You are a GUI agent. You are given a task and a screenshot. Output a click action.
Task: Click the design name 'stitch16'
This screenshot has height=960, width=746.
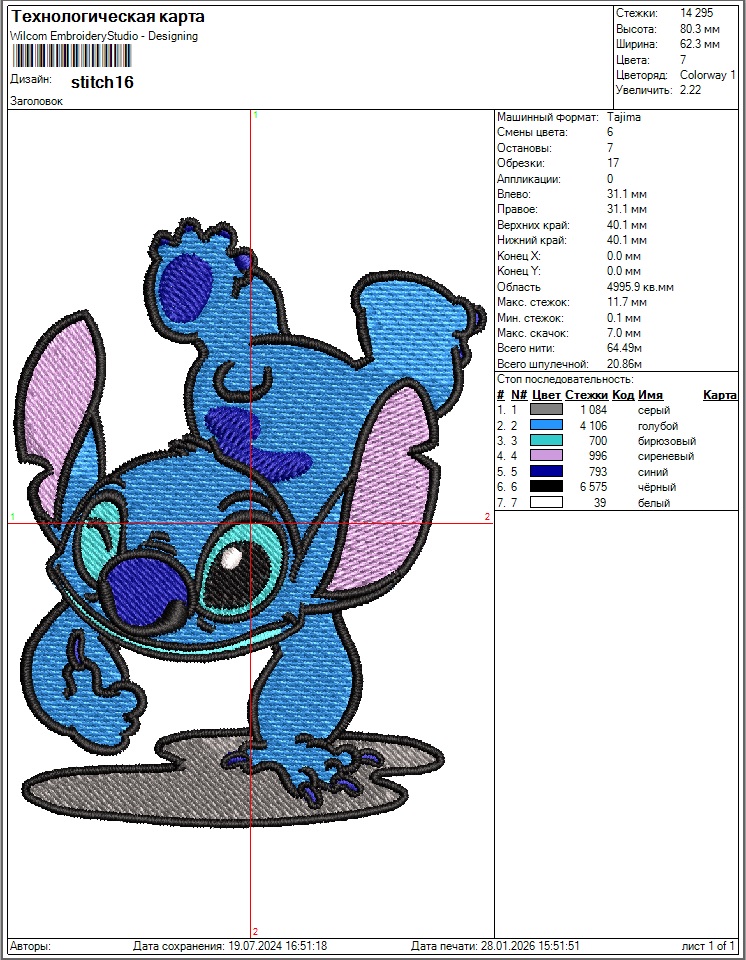click(102, 83)
